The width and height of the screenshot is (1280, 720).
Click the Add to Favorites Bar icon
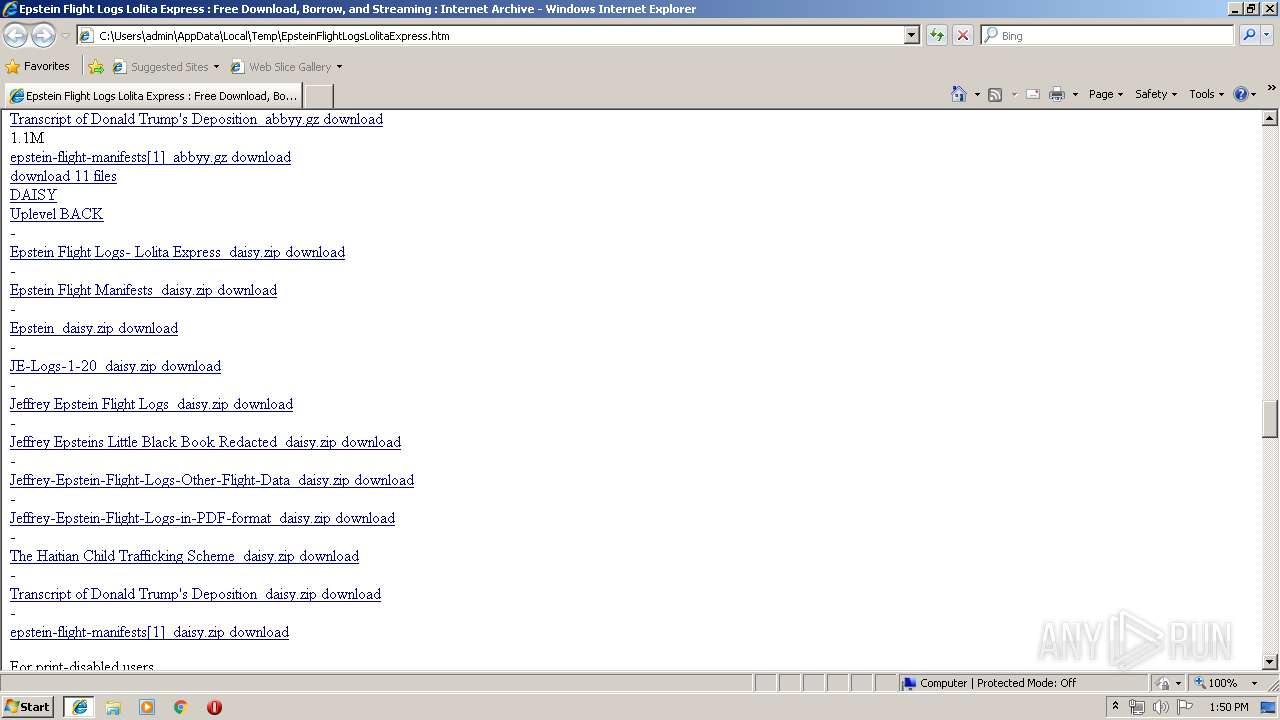[96, 67]
